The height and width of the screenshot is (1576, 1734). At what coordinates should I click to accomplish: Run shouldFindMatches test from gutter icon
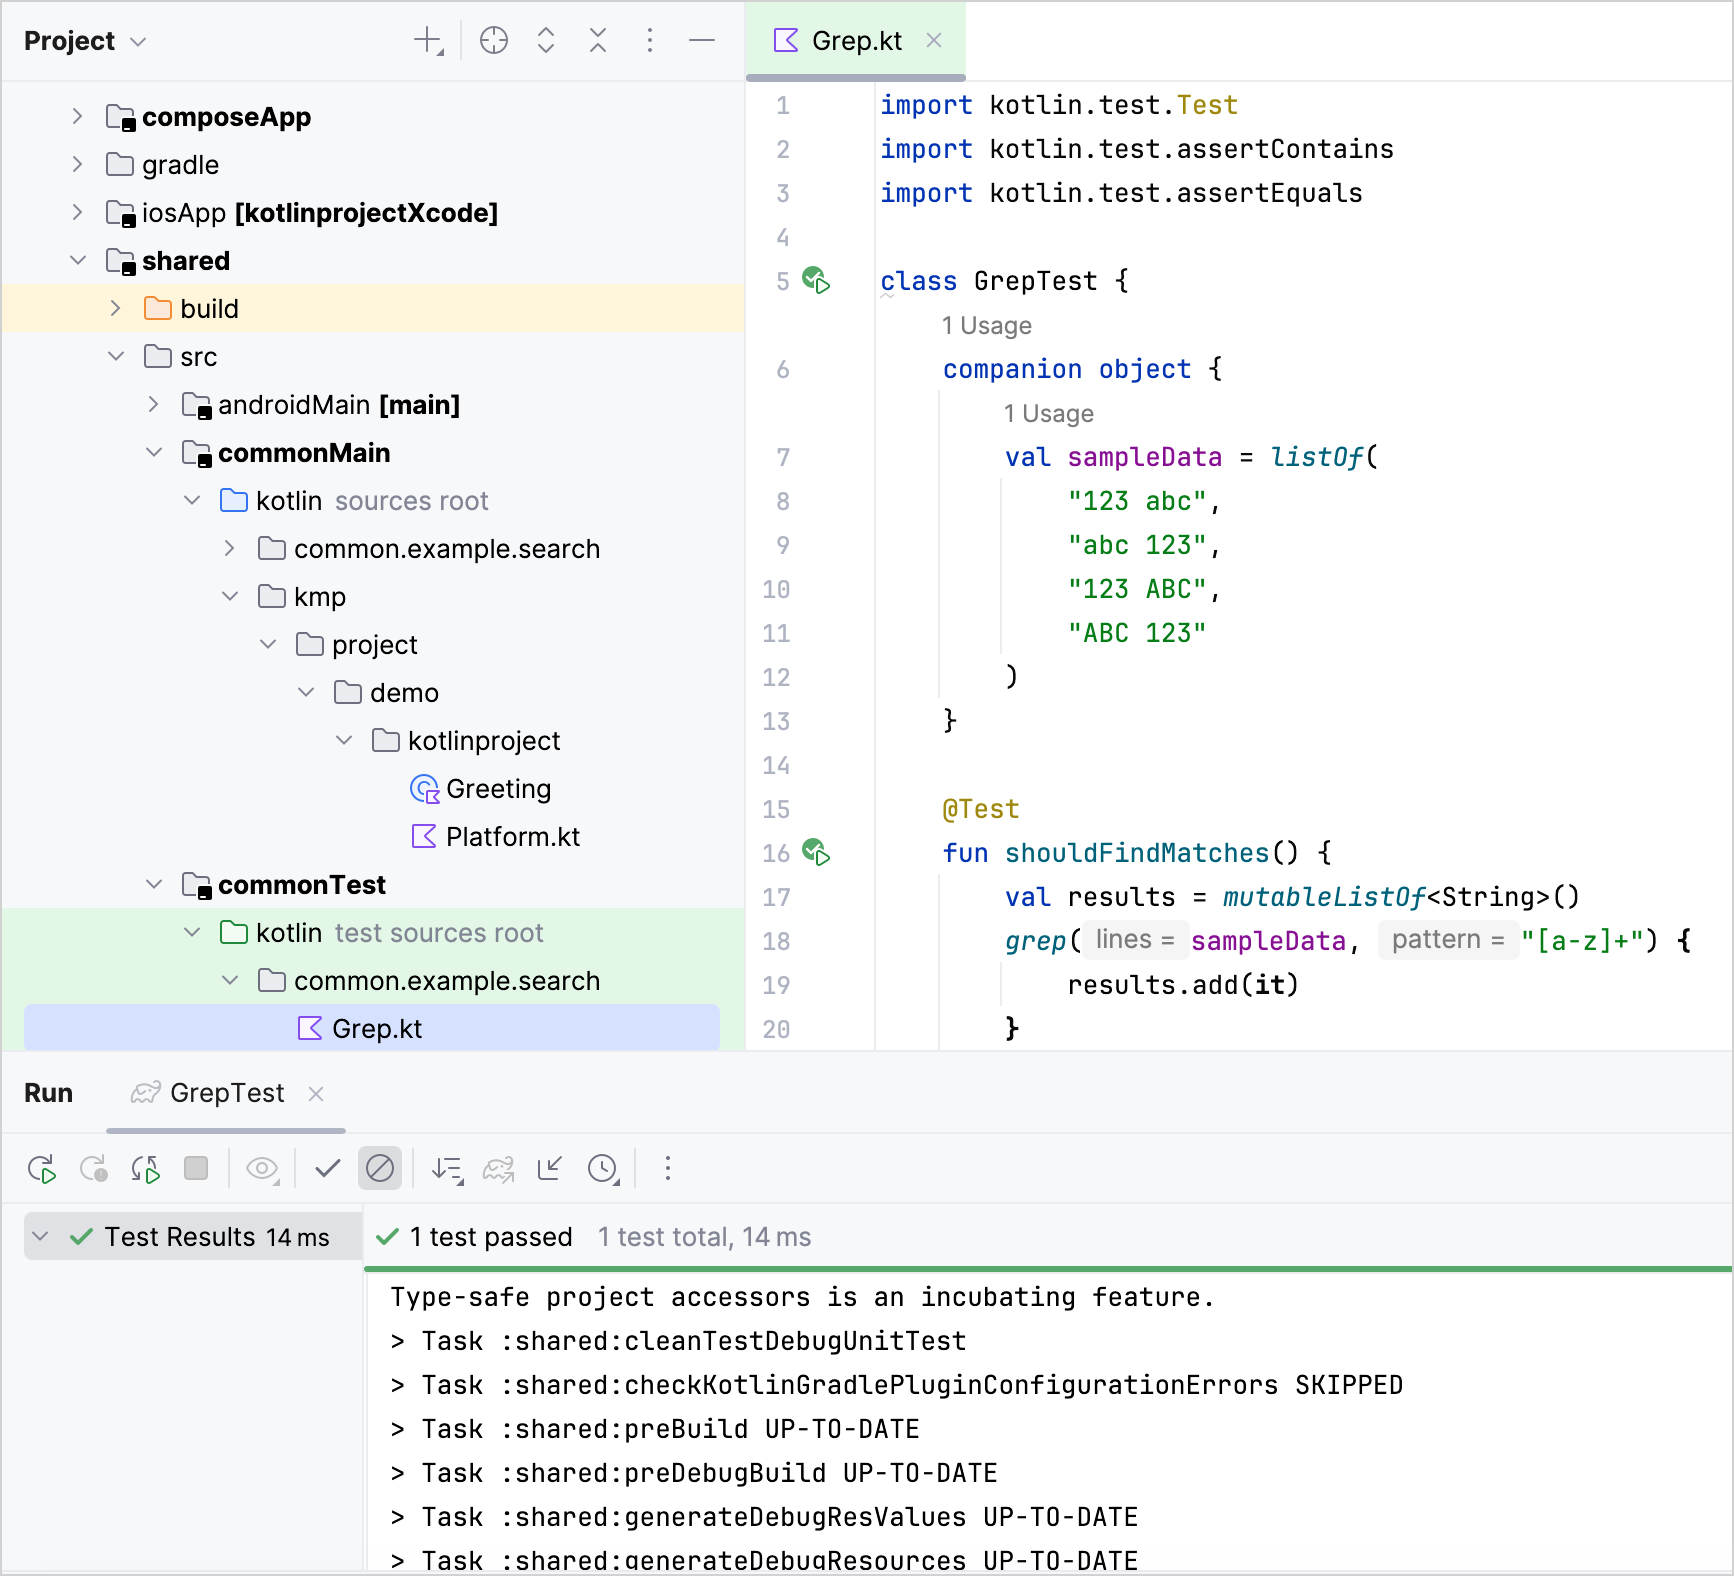[816, 853]
